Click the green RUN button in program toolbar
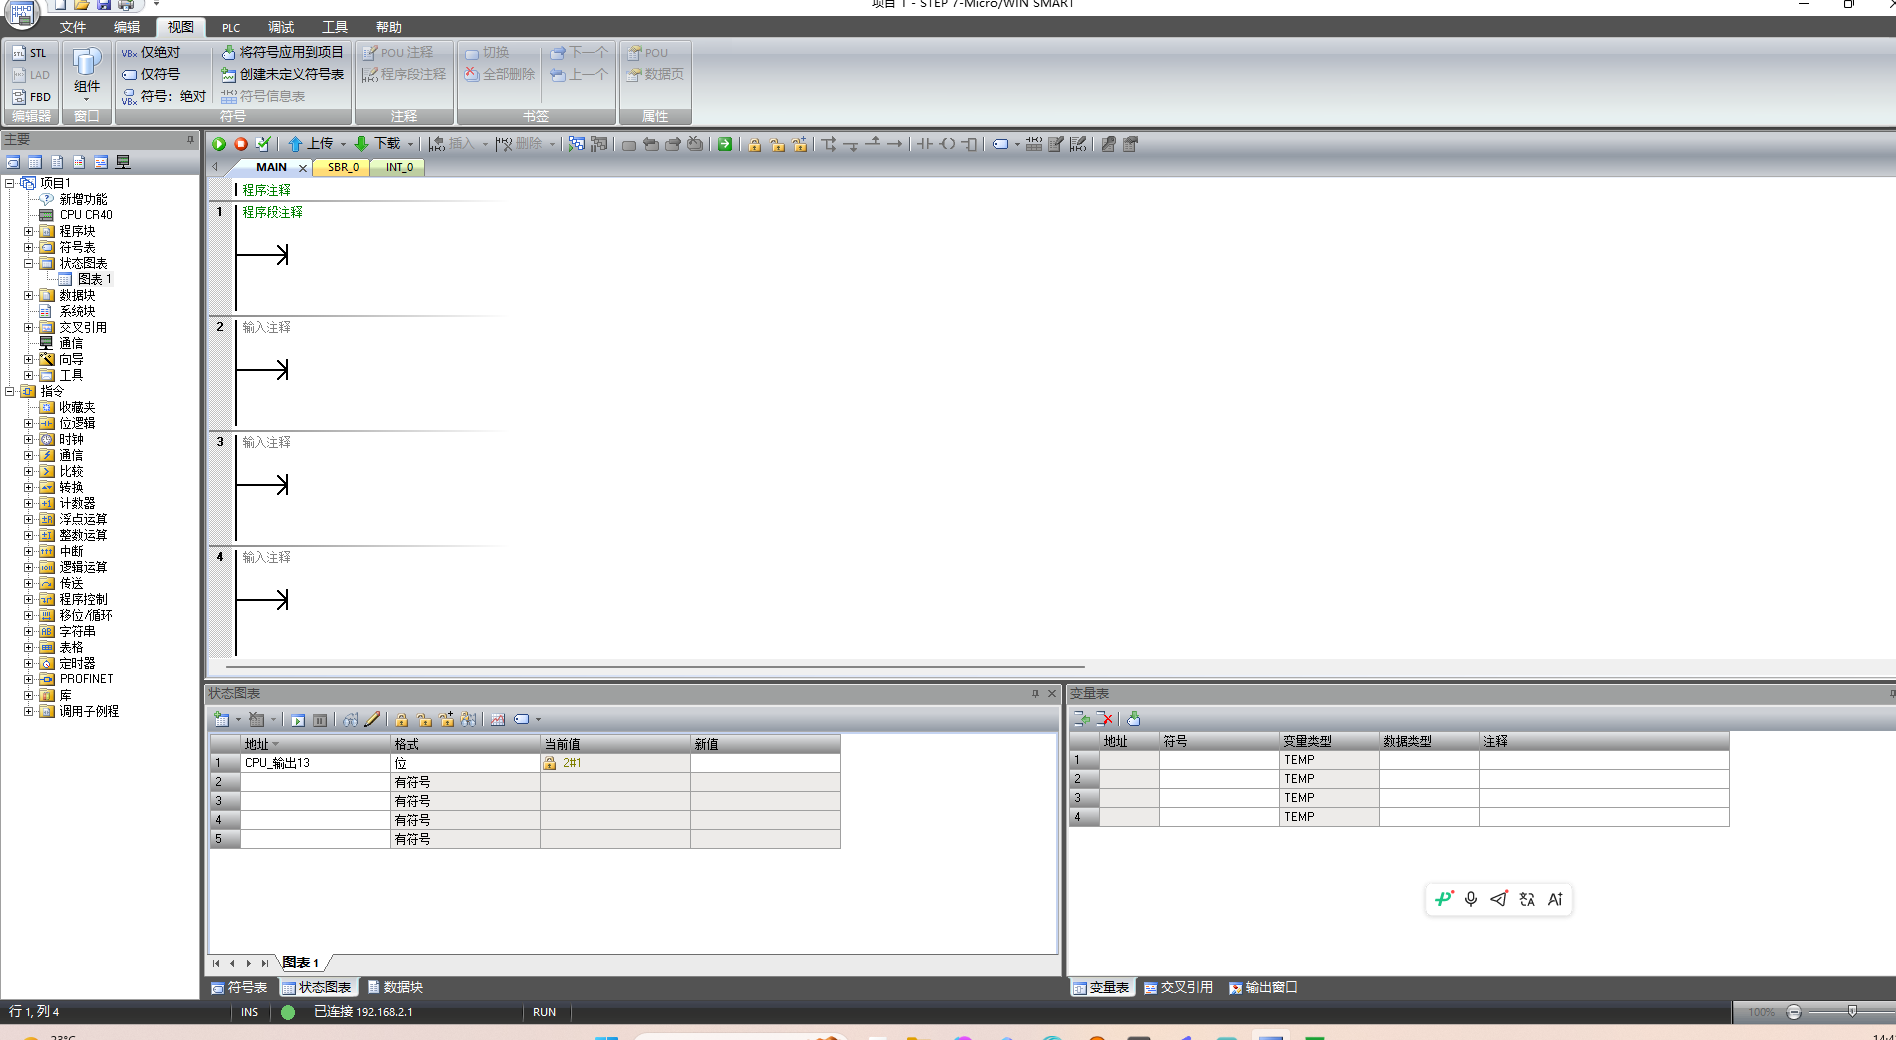 tap(219, 144)
